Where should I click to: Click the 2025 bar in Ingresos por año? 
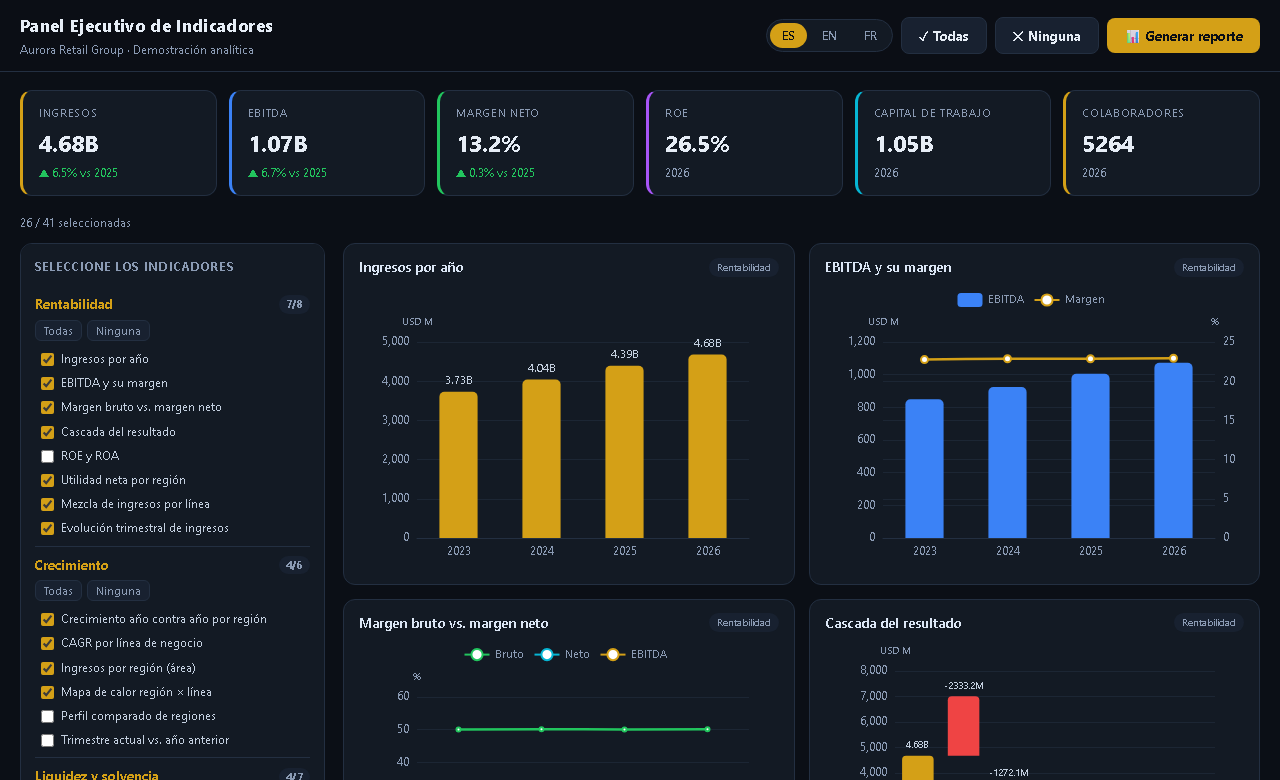coord(625,452)
